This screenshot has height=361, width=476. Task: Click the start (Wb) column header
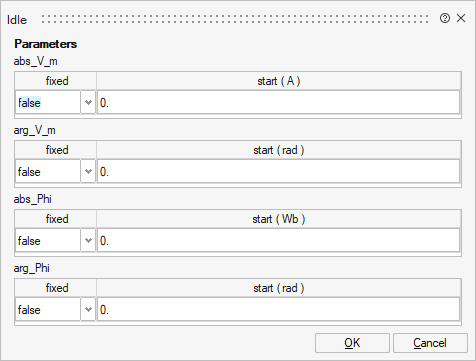point(279,219)
